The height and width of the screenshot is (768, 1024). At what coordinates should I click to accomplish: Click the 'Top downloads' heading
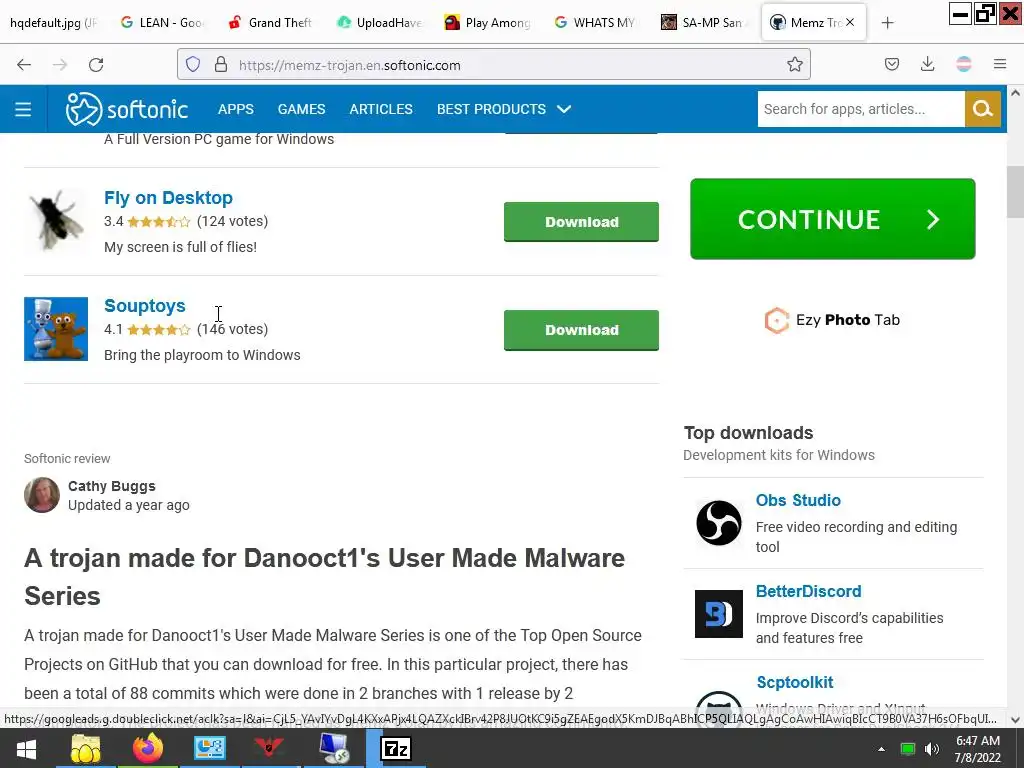point(748,433)
